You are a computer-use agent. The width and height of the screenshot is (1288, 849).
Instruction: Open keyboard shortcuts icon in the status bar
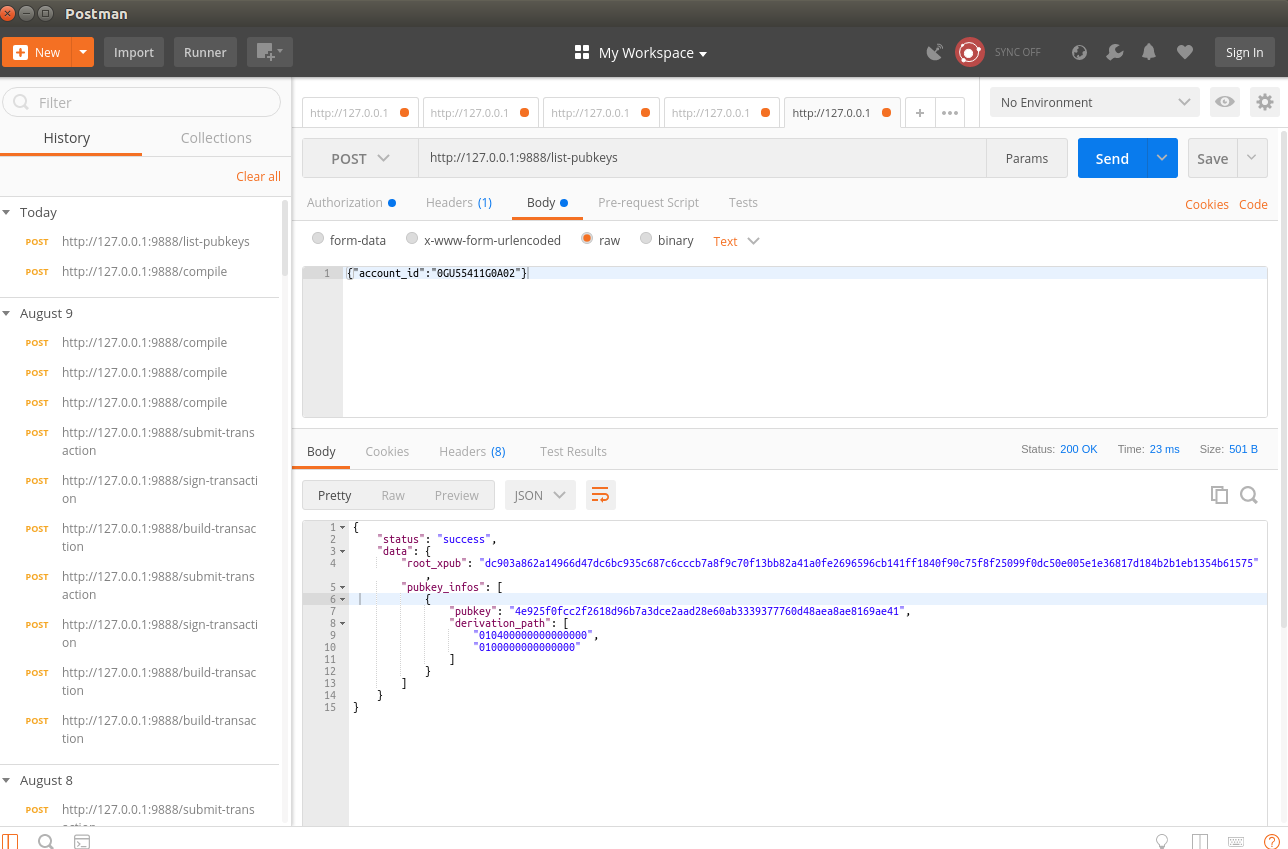(x=1236, y=841)
